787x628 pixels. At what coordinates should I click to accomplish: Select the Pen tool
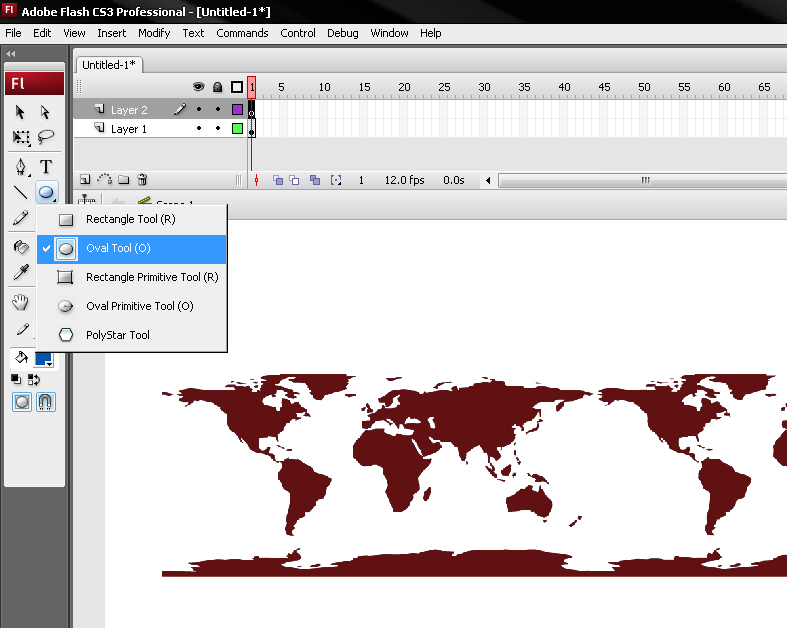21,167
